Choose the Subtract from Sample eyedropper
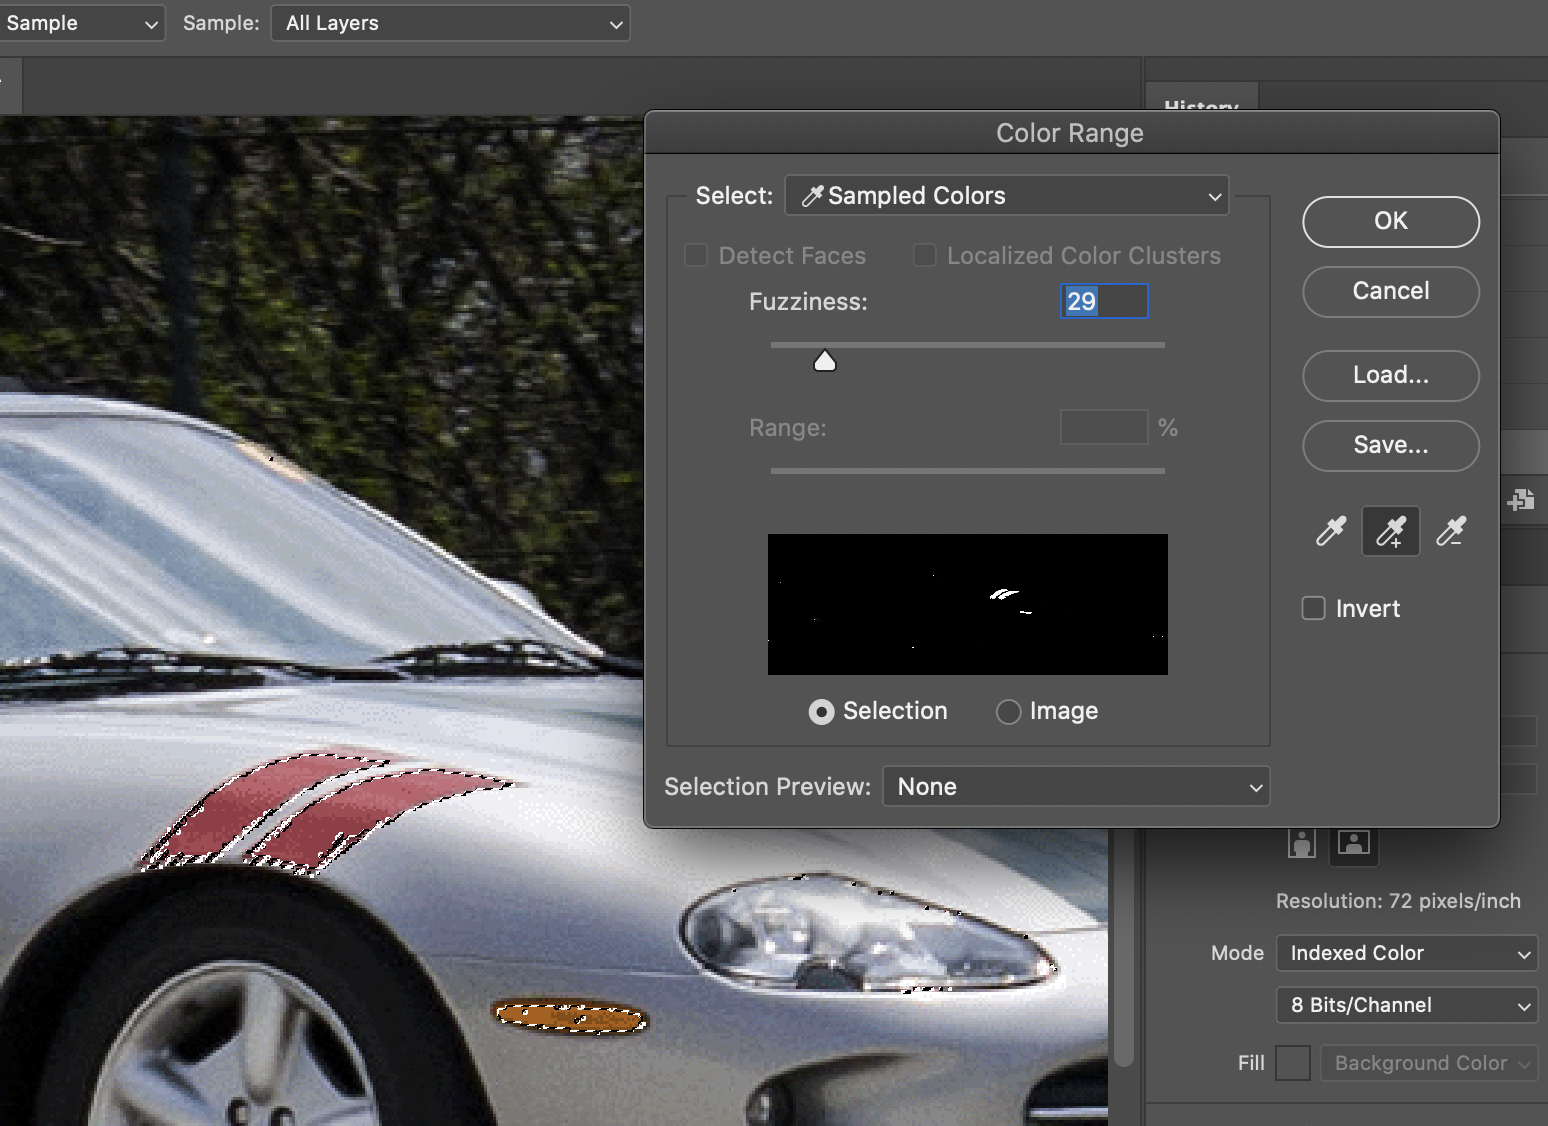Image resolution: width=1548 pixels, height=1126 pixels. click(x=1451, y=531)
